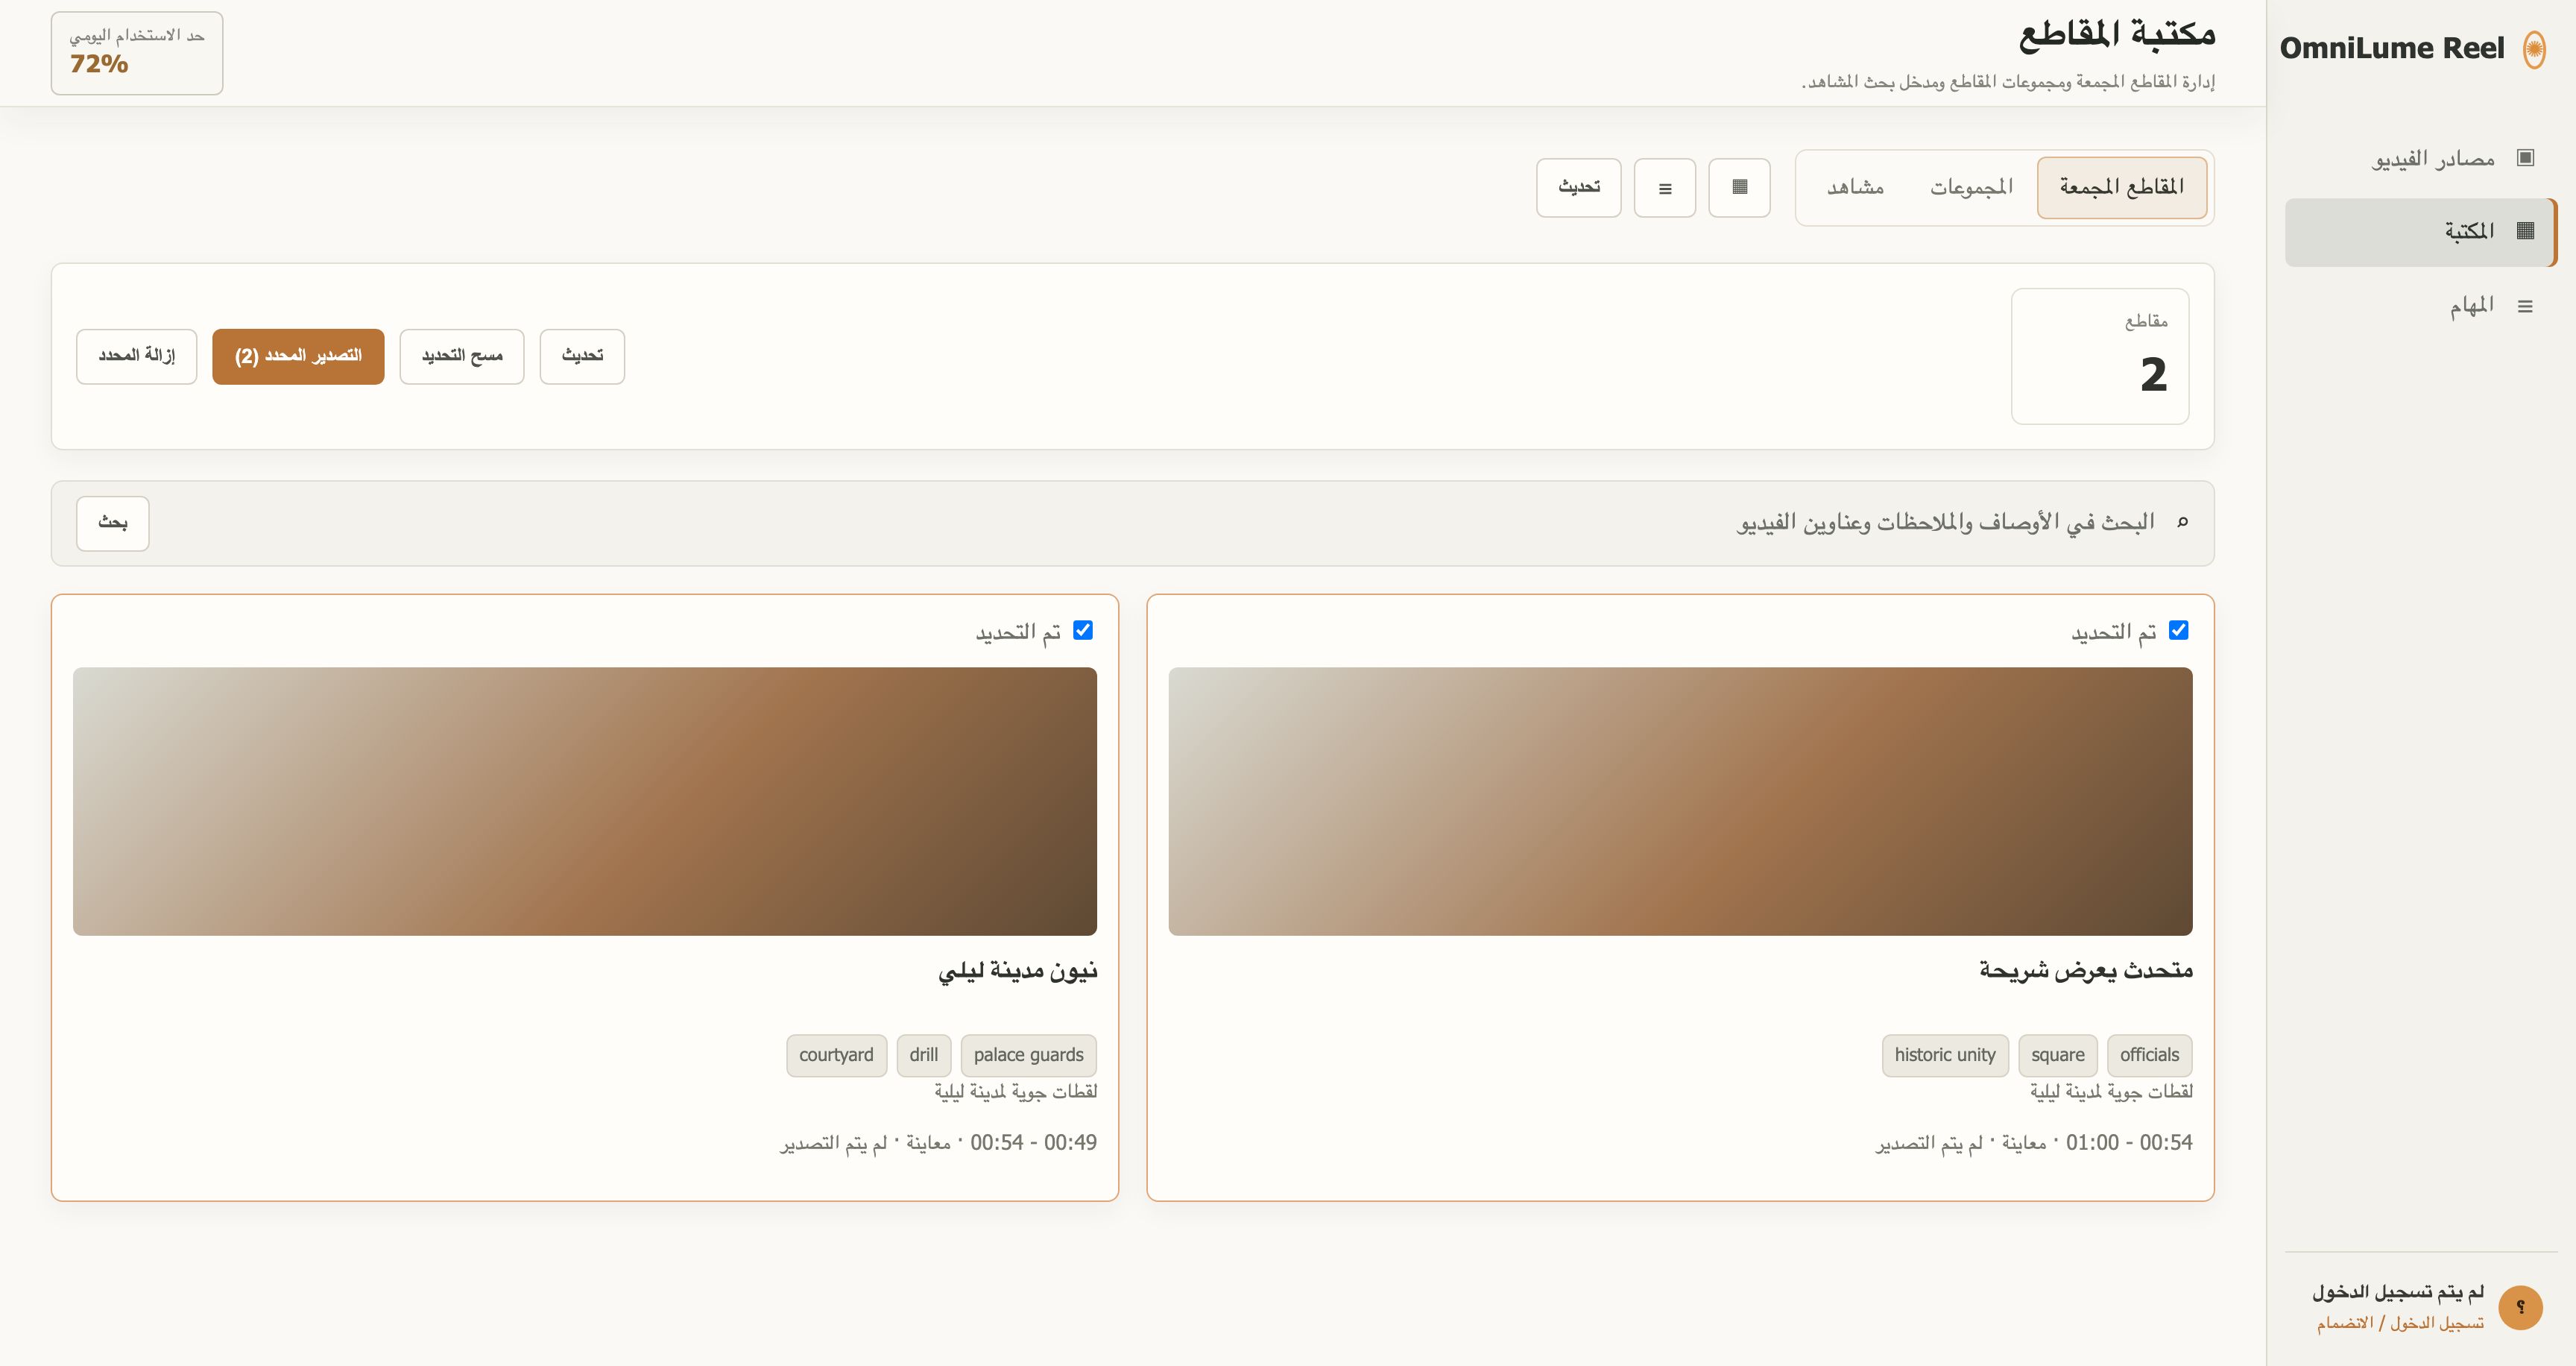Open video sources icon in sidebar

pos(2525,158)
